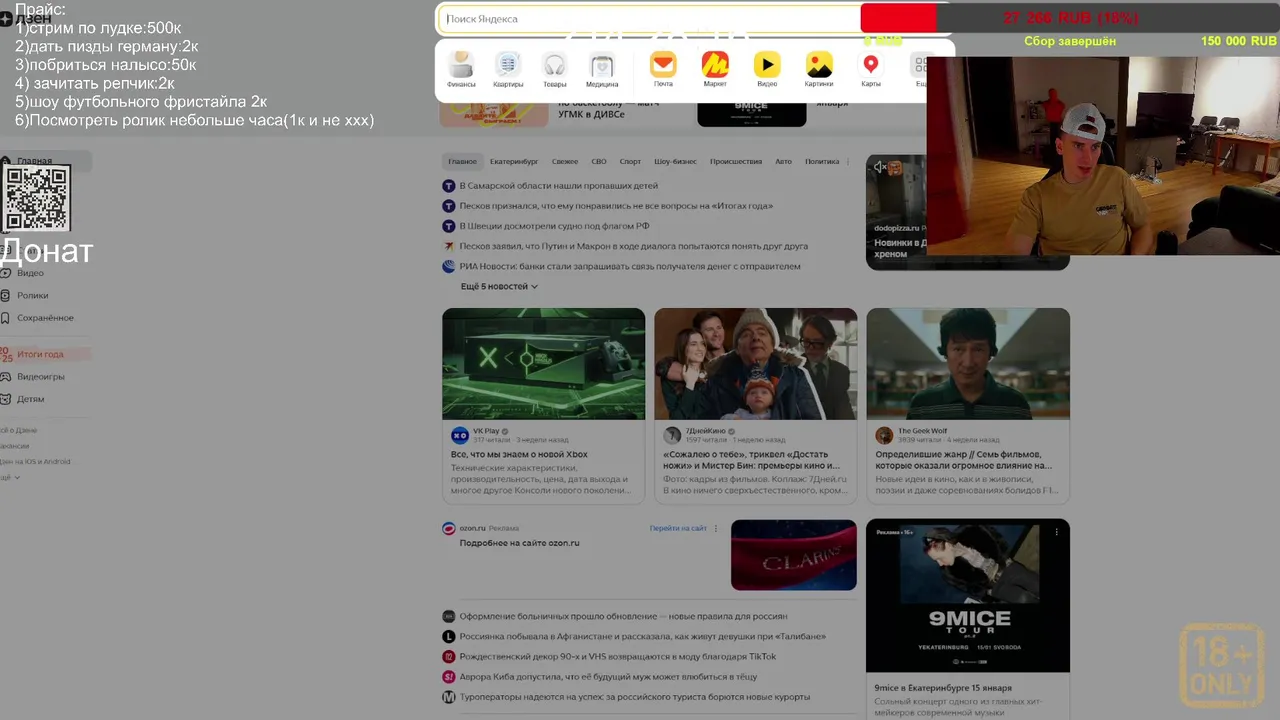The width and height of the screenshot is (1280, 720).
Task: Click Все, что мы знаем о новой Xbox
Action: 519,454
